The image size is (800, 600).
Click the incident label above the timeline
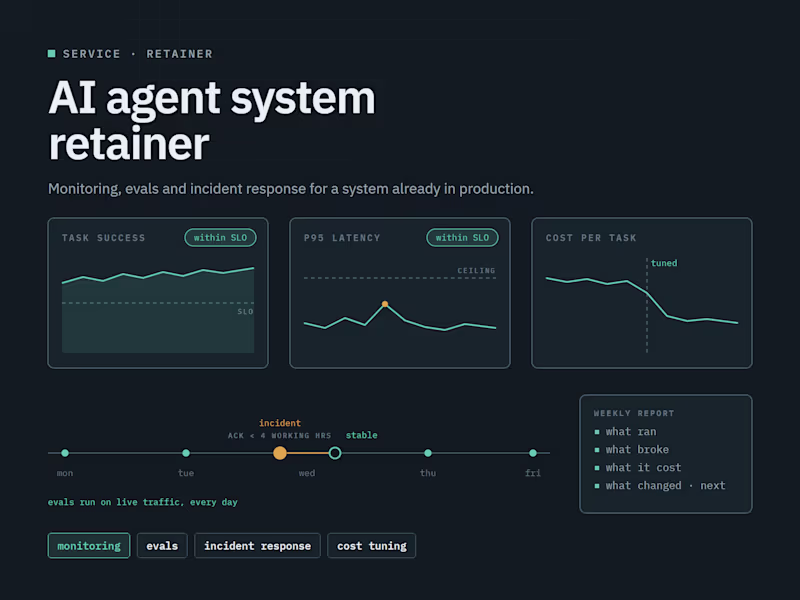(280, 423)
